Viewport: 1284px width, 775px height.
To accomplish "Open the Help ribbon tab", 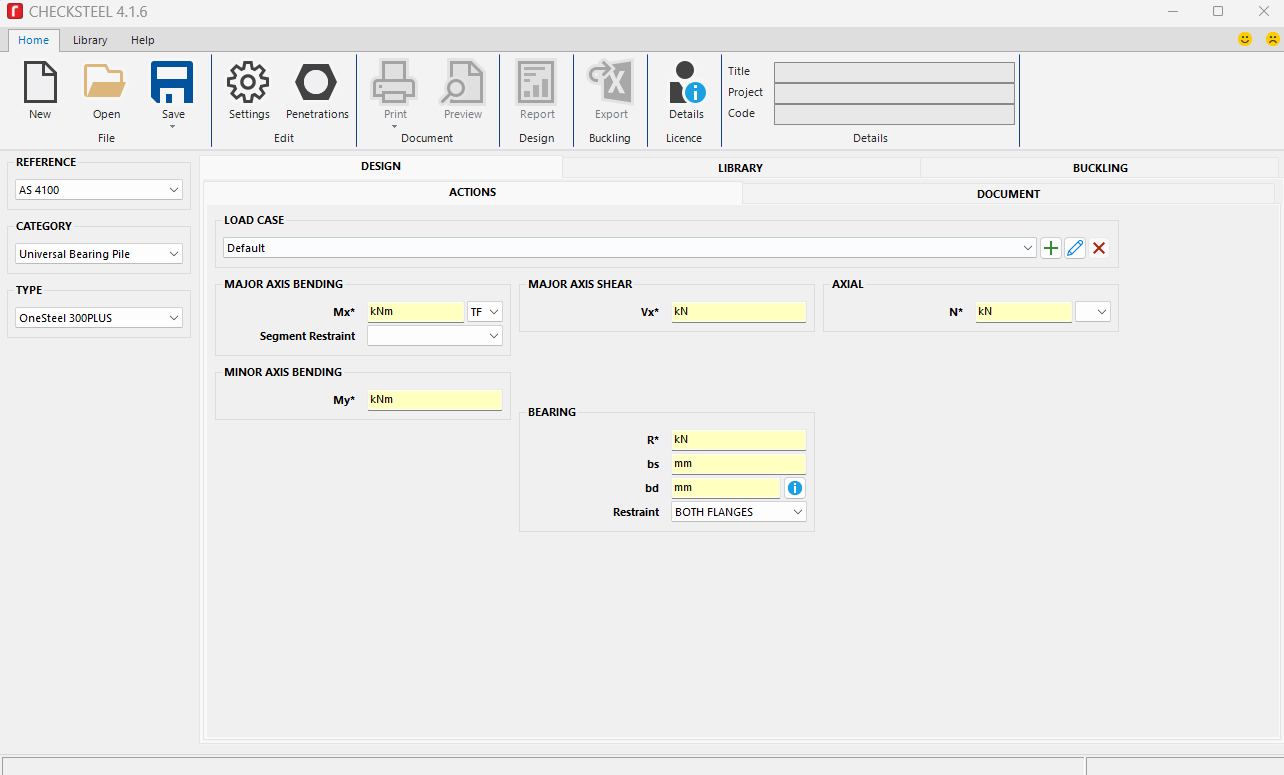I will point(143,40).
